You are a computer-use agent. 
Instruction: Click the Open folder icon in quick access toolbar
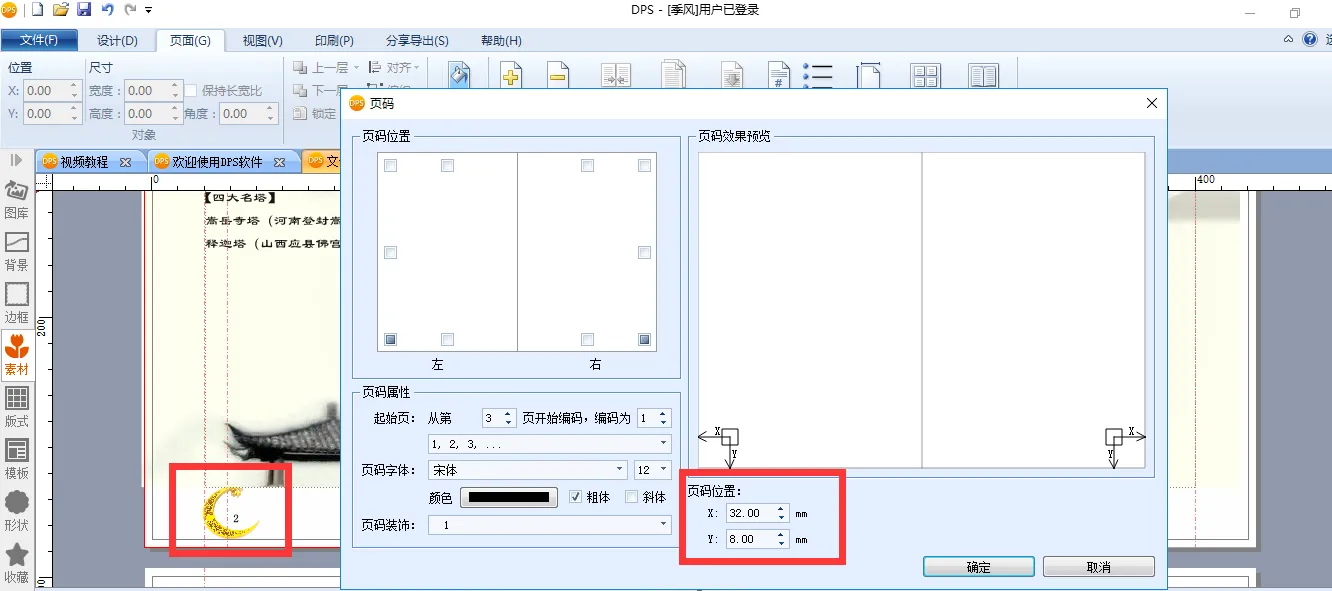coord(61,10)
